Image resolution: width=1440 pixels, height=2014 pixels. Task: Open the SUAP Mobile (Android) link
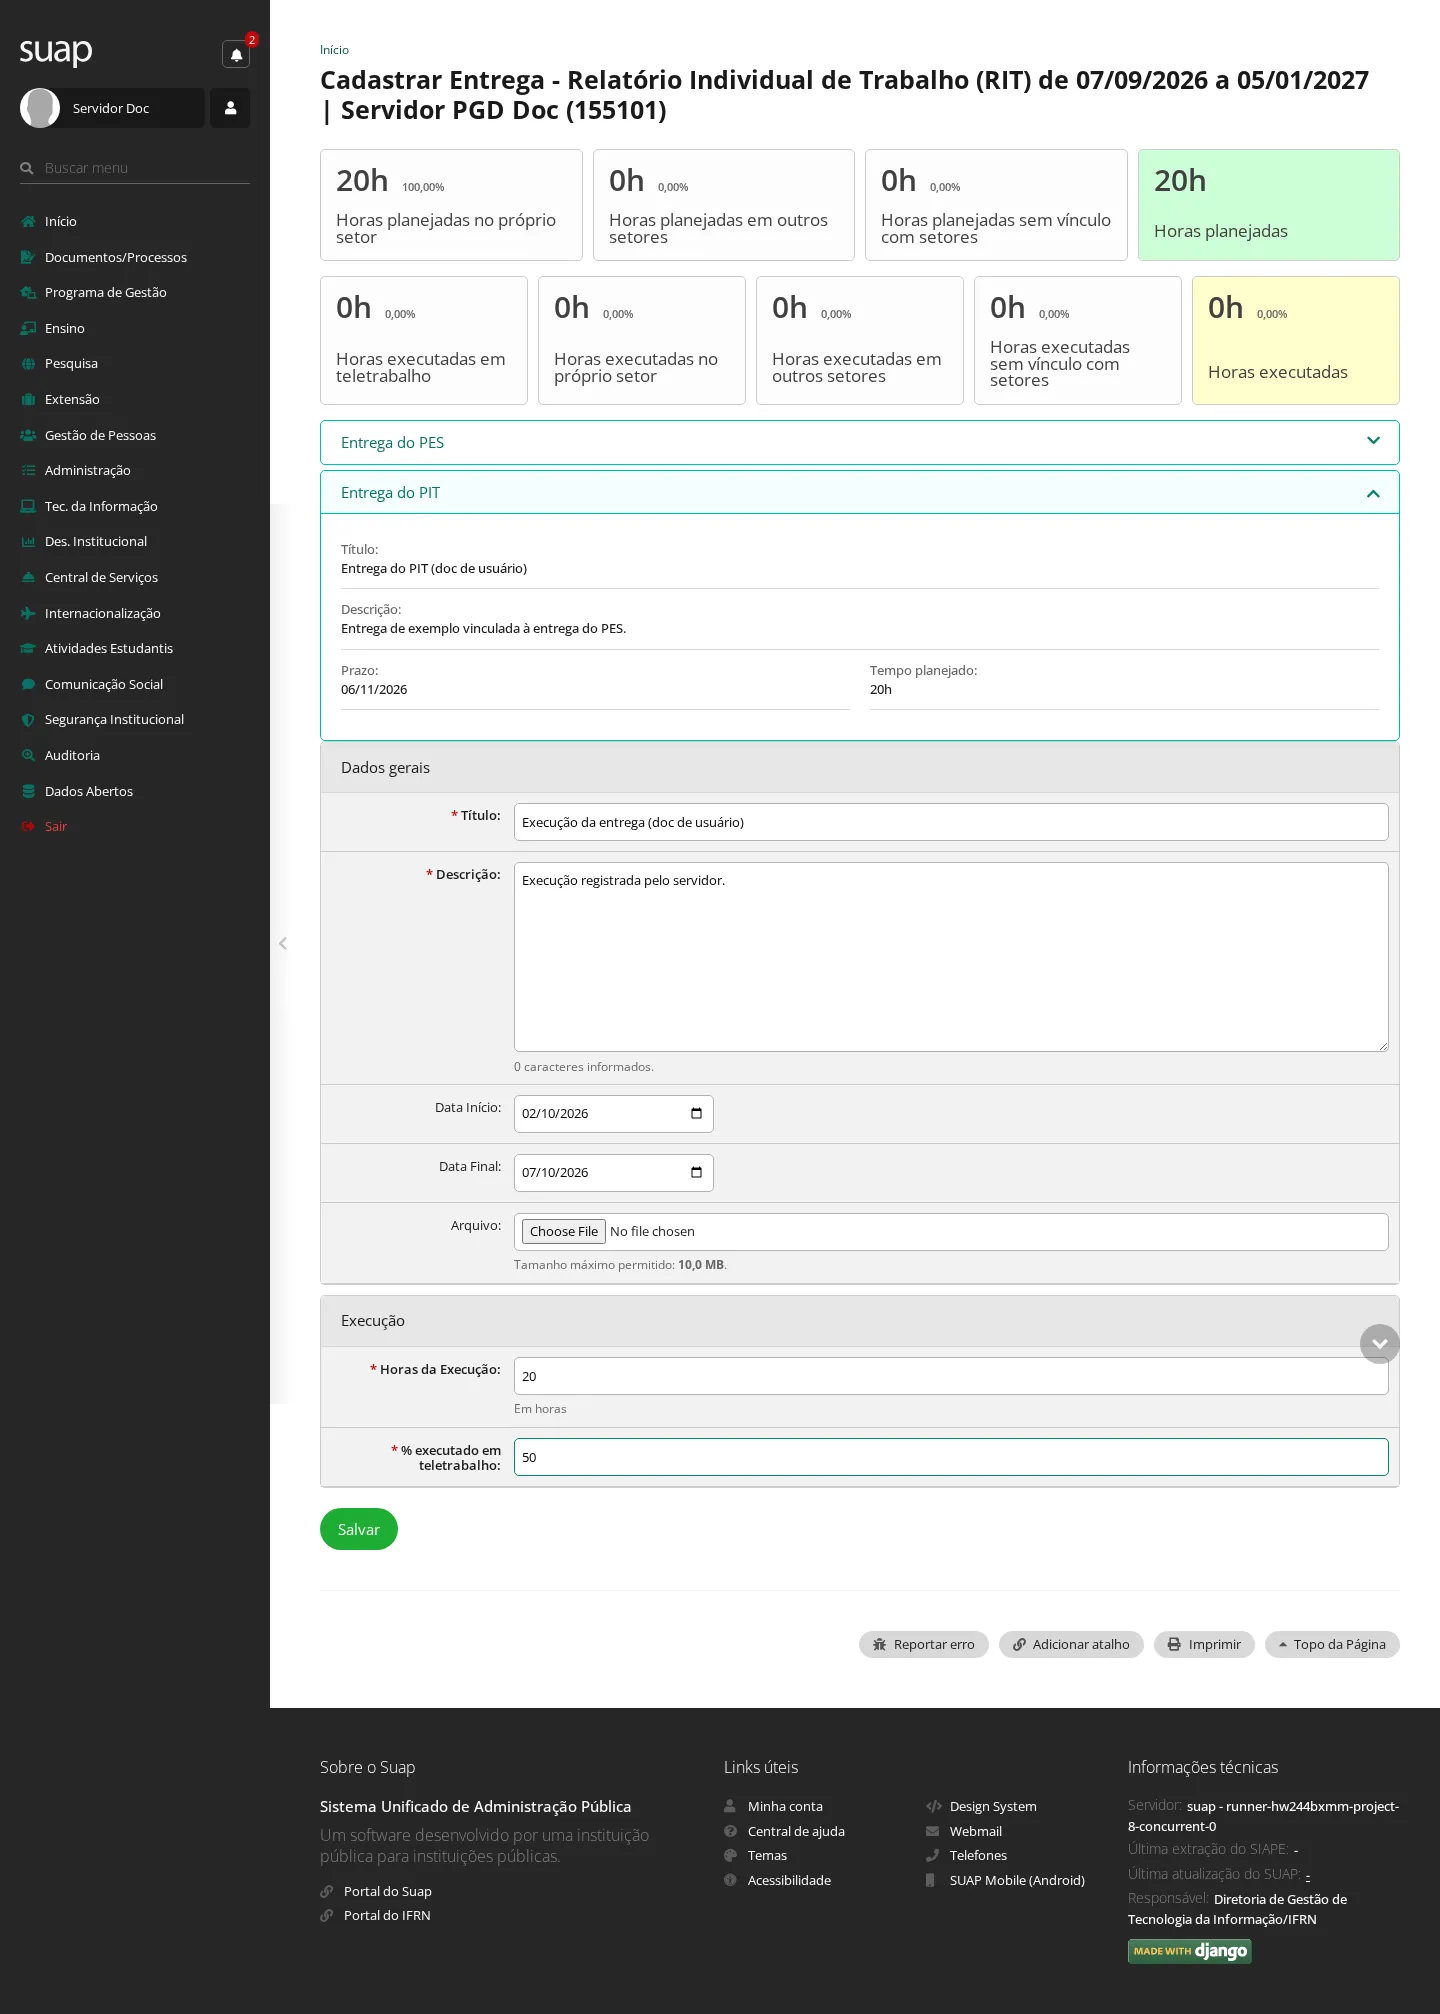point(1017,1880)
